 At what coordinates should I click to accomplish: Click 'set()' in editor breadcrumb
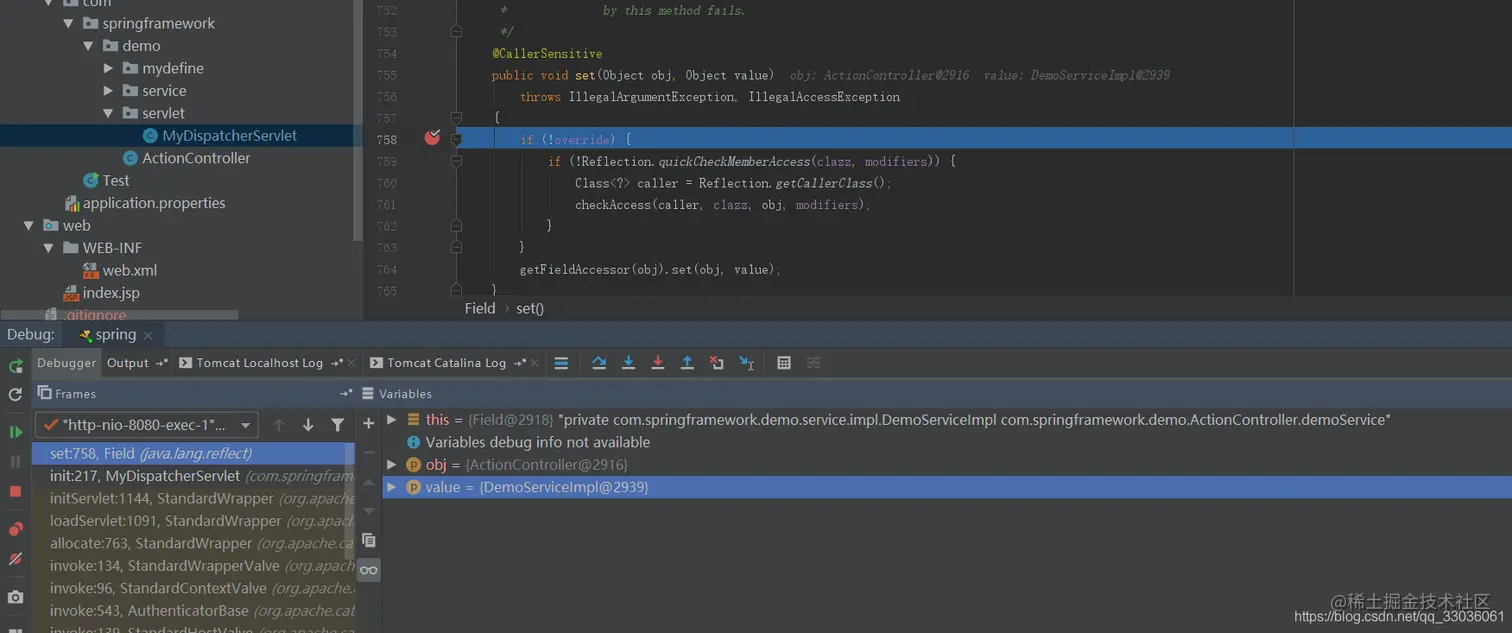[530, 308]
